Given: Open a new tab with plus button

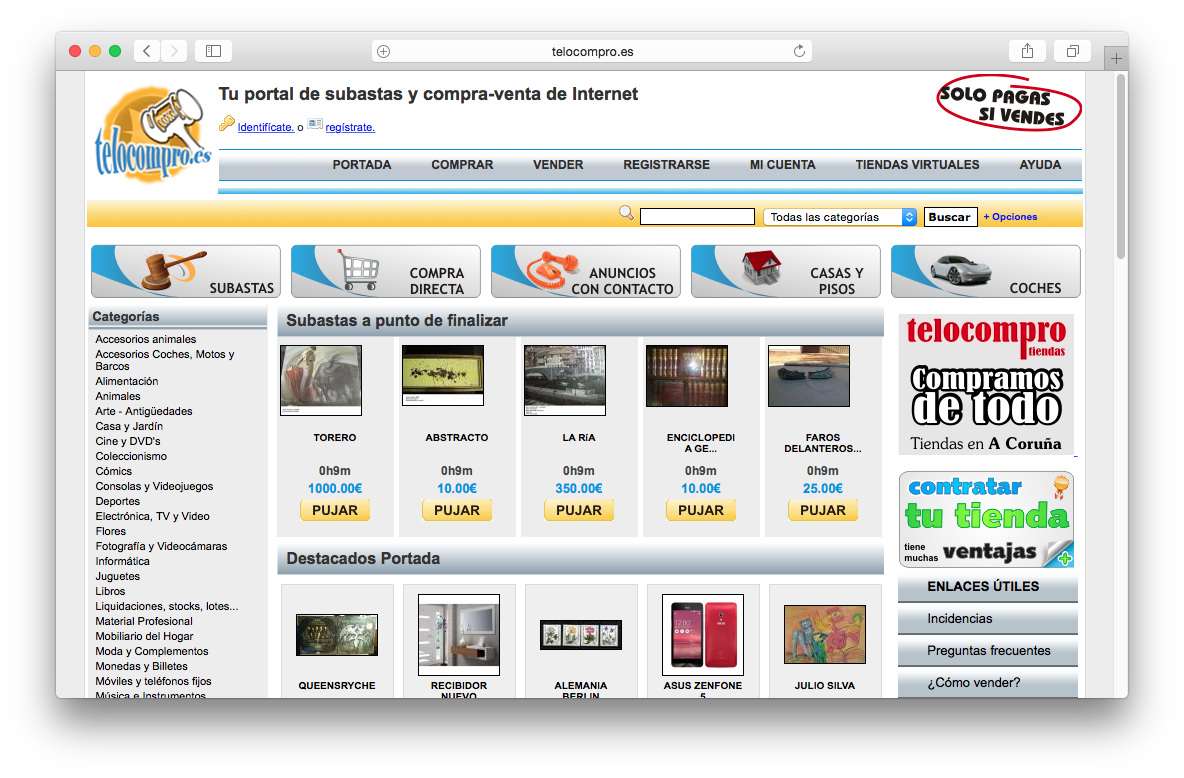Looking at the screenshot, I should (x=1116, y=57).
